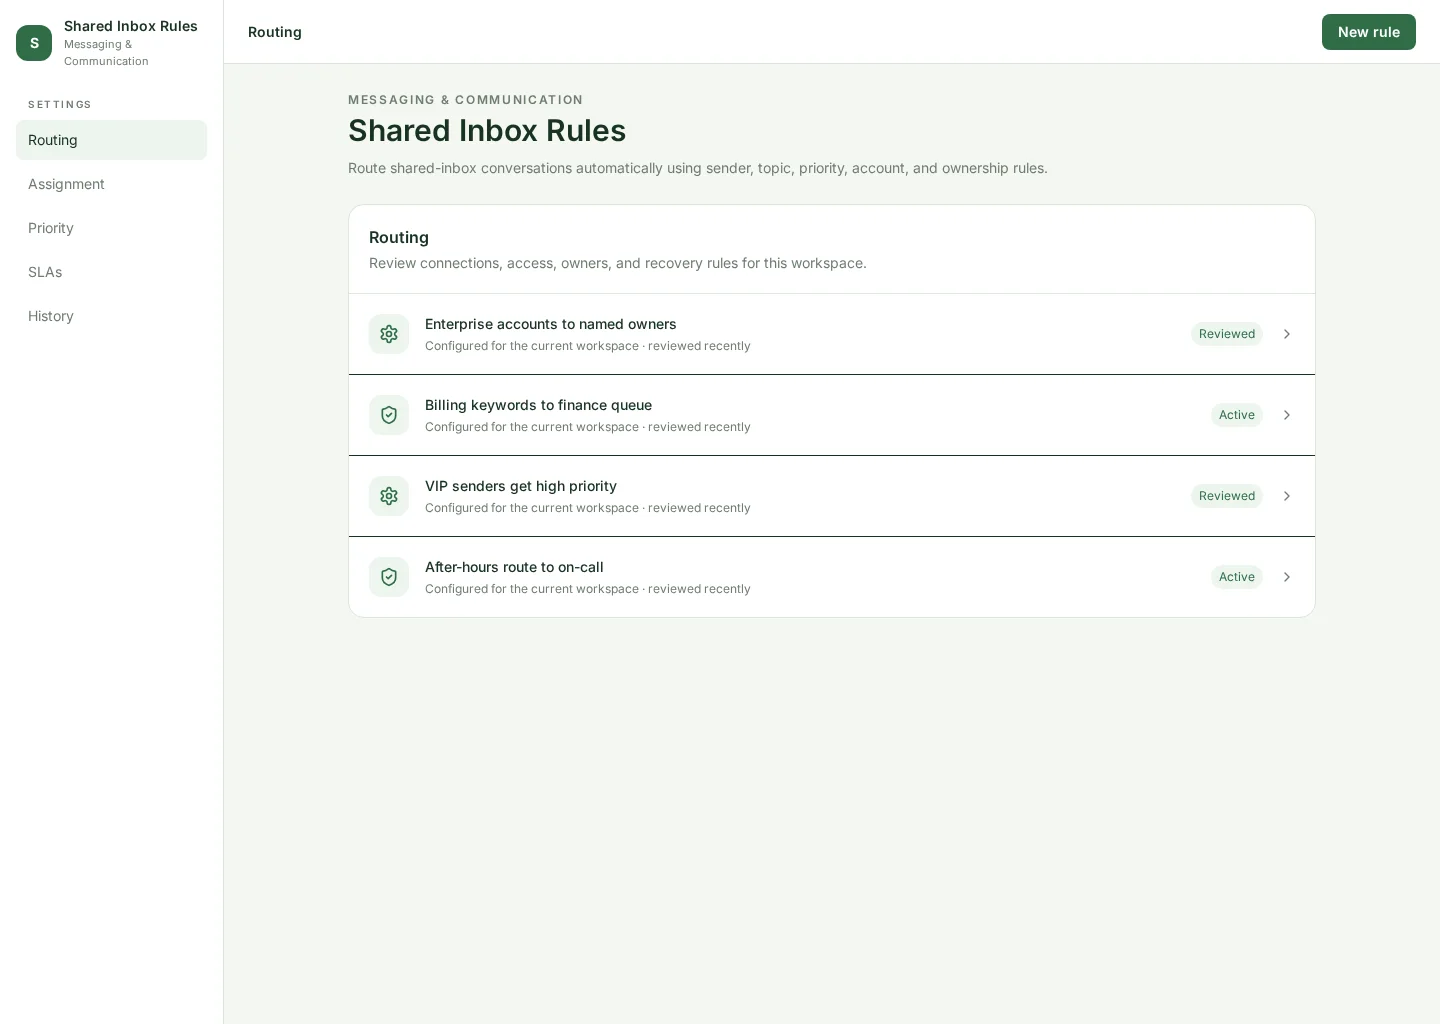Click the Reviewed badge on VIP senders
1440x1024 pixels.
1227,496
